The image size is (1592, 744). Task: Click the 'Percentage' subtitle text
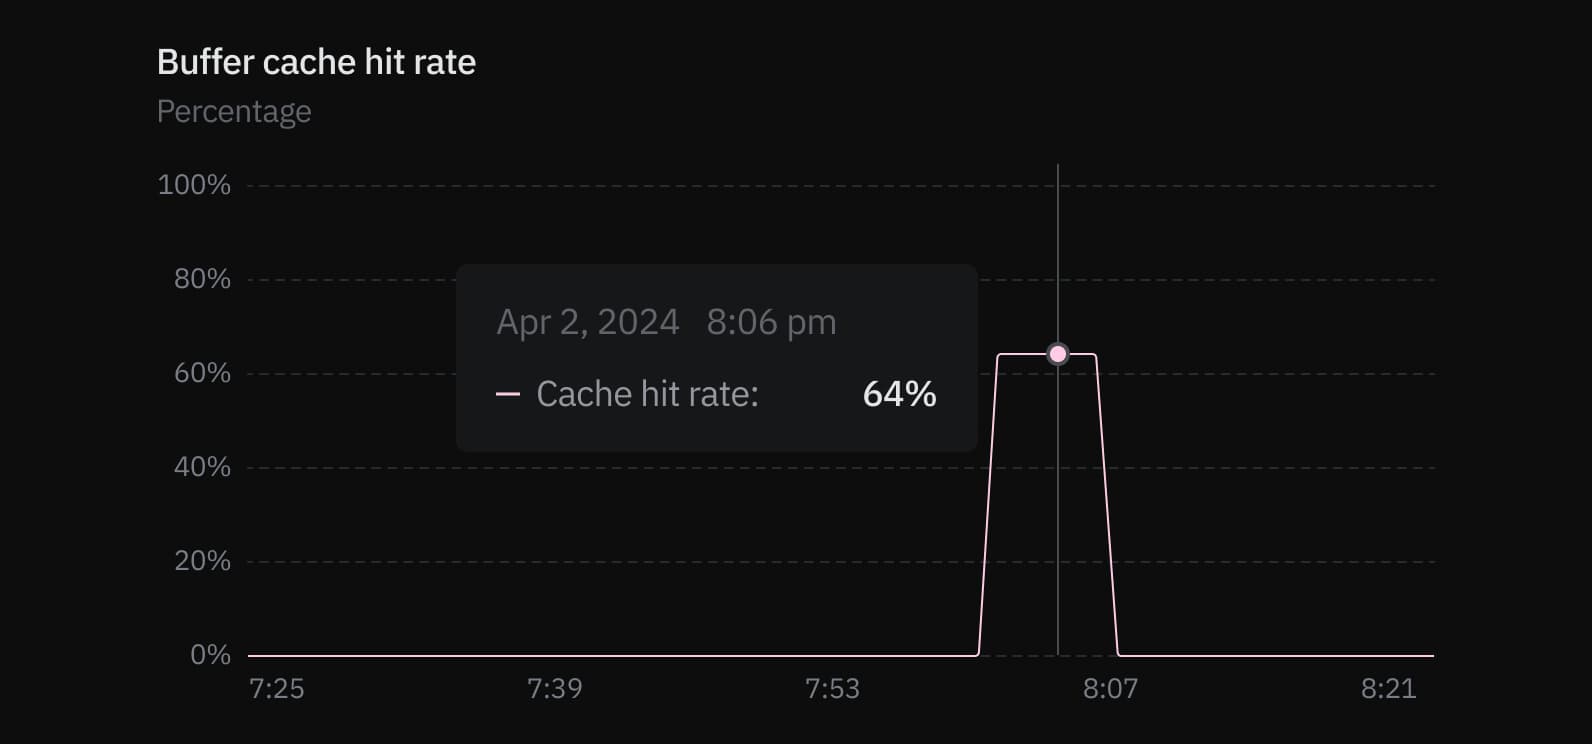[234, 111]
